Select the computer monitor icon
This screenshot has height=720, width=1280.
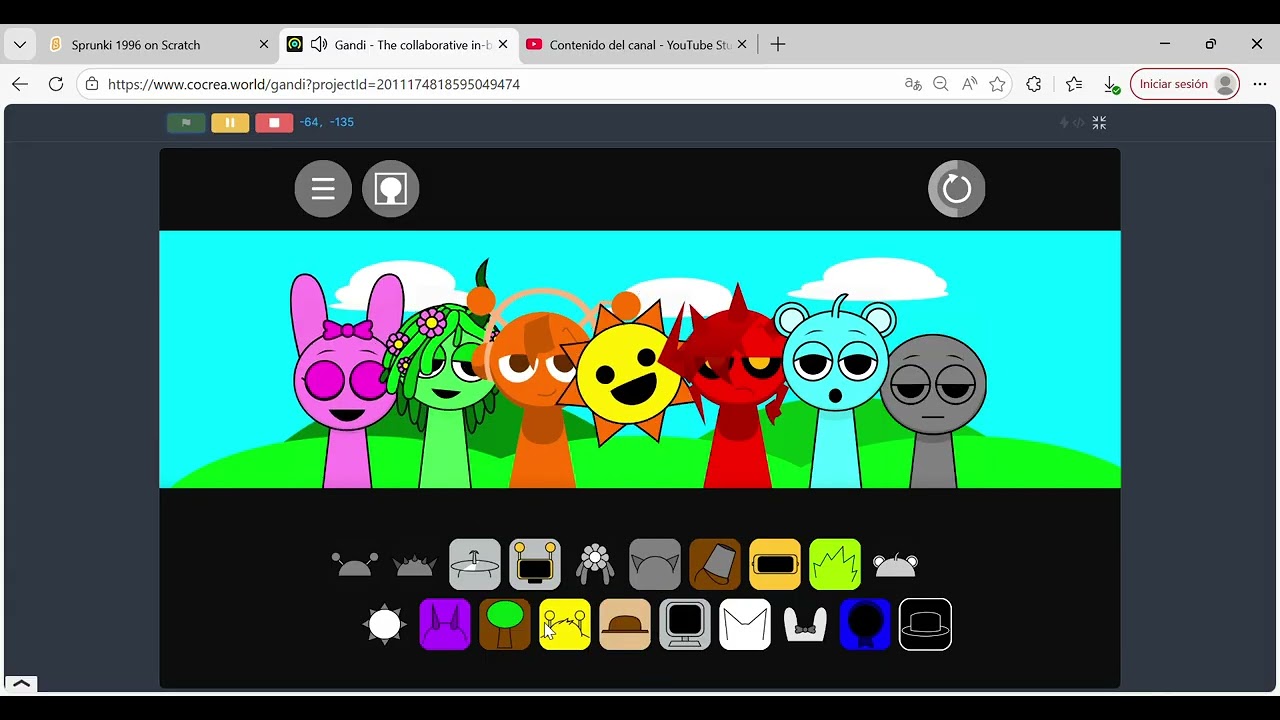tap(685, 624)
